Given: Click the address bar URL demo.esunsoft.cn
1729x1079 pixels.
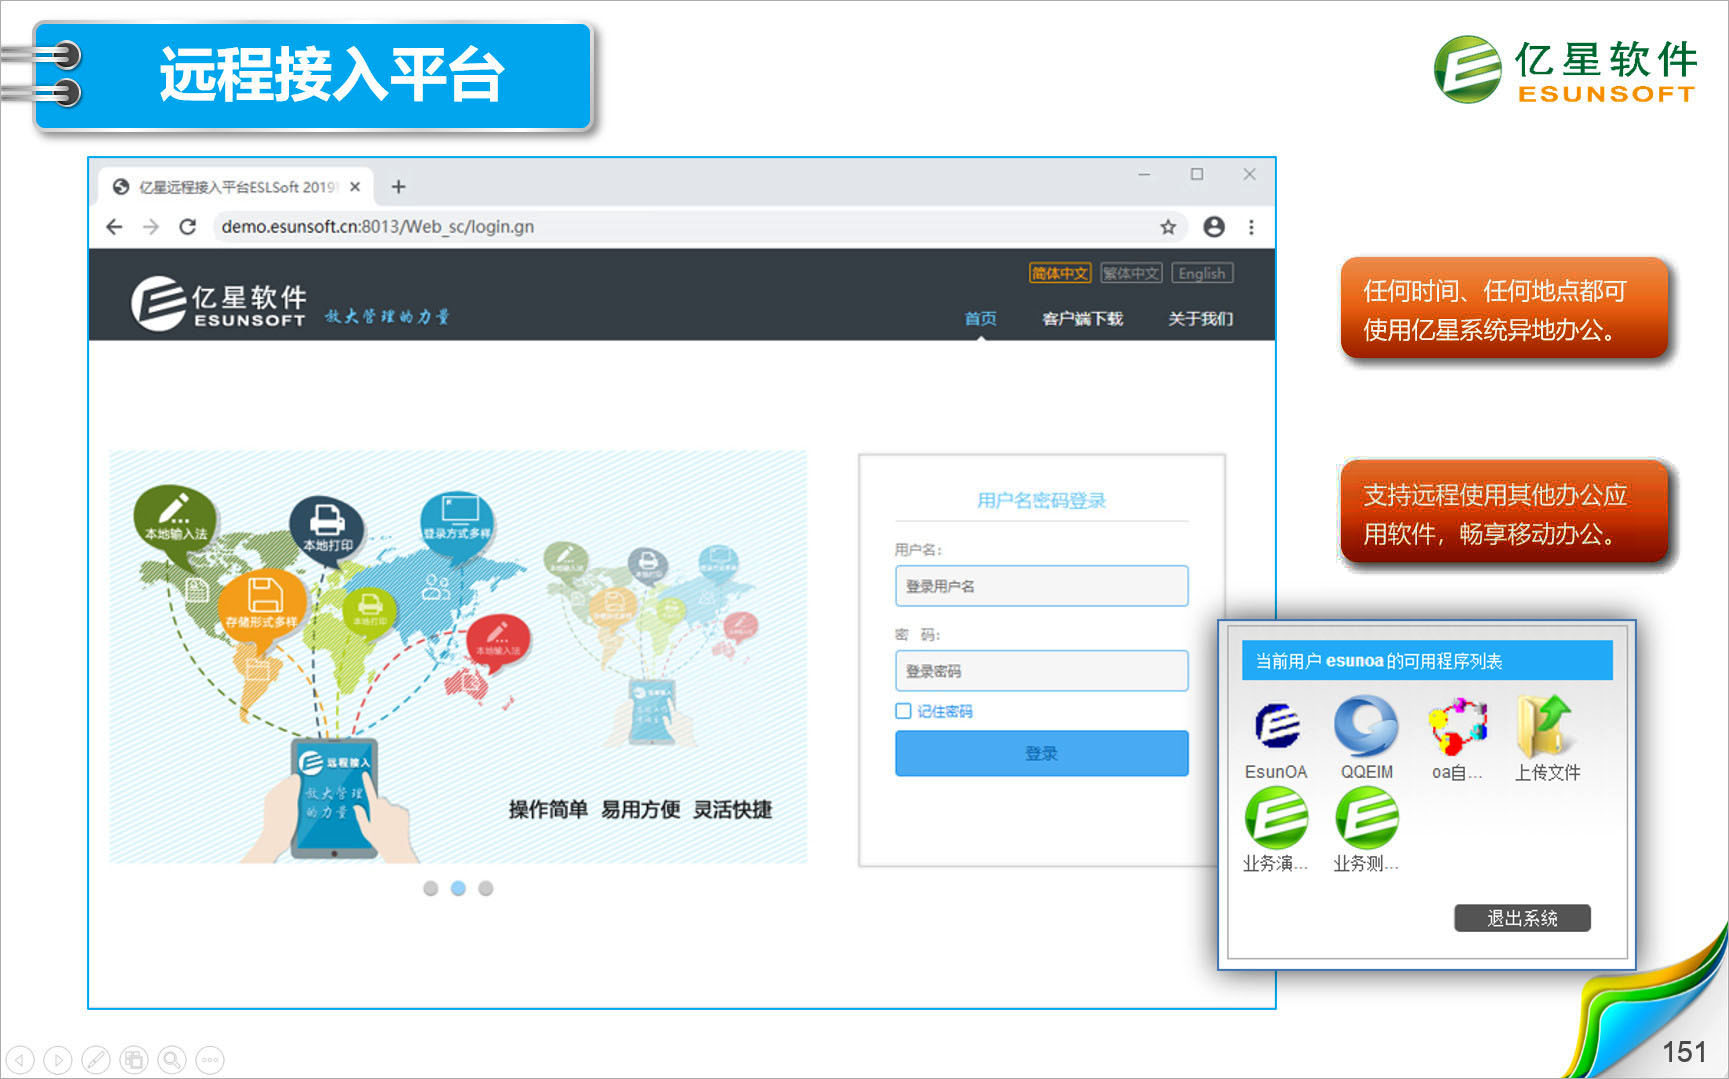Looking at the screenshot, I should (378, 227).
